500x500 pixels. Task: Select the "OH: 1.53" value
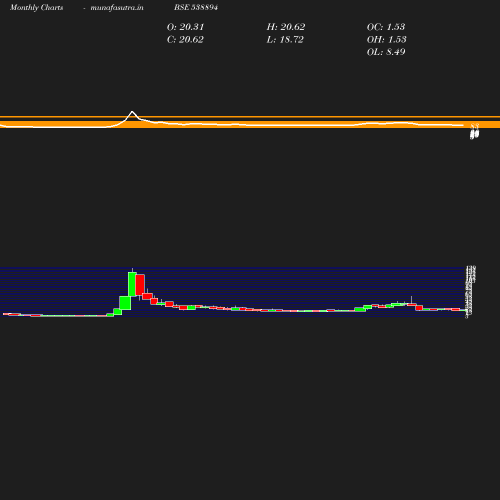point(387,40)
